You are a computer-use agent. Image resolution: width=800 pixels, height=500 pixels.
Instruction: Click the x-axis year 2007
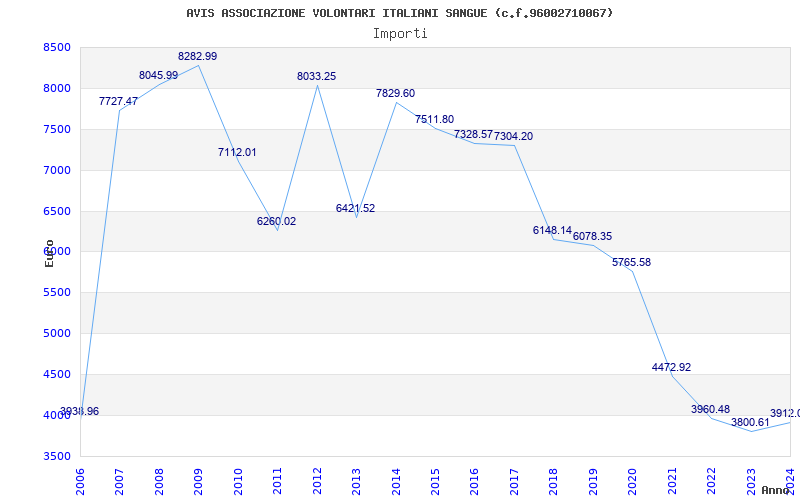coord(119,482)
